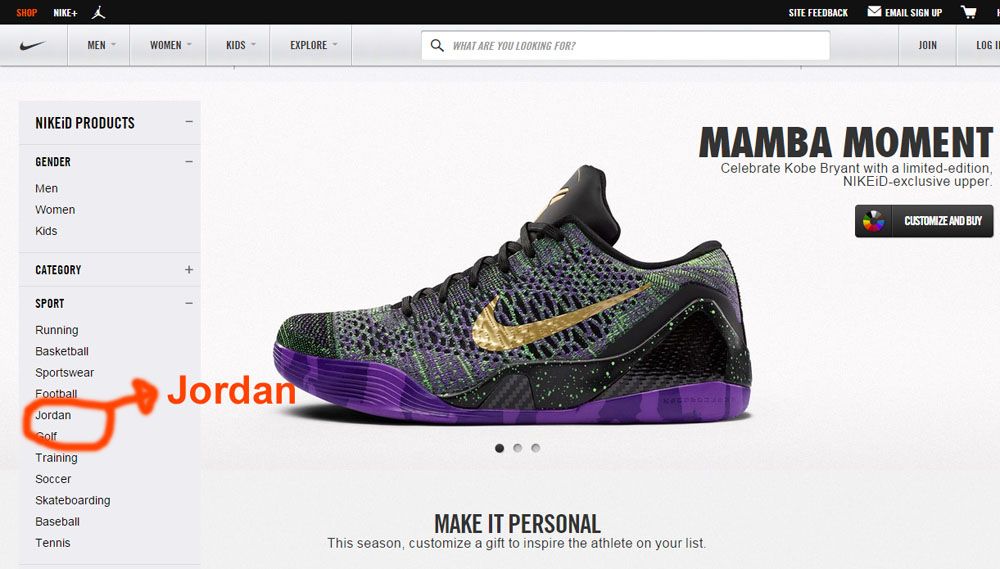Click the search input field
1000x569 pixels.
point(626,45)
